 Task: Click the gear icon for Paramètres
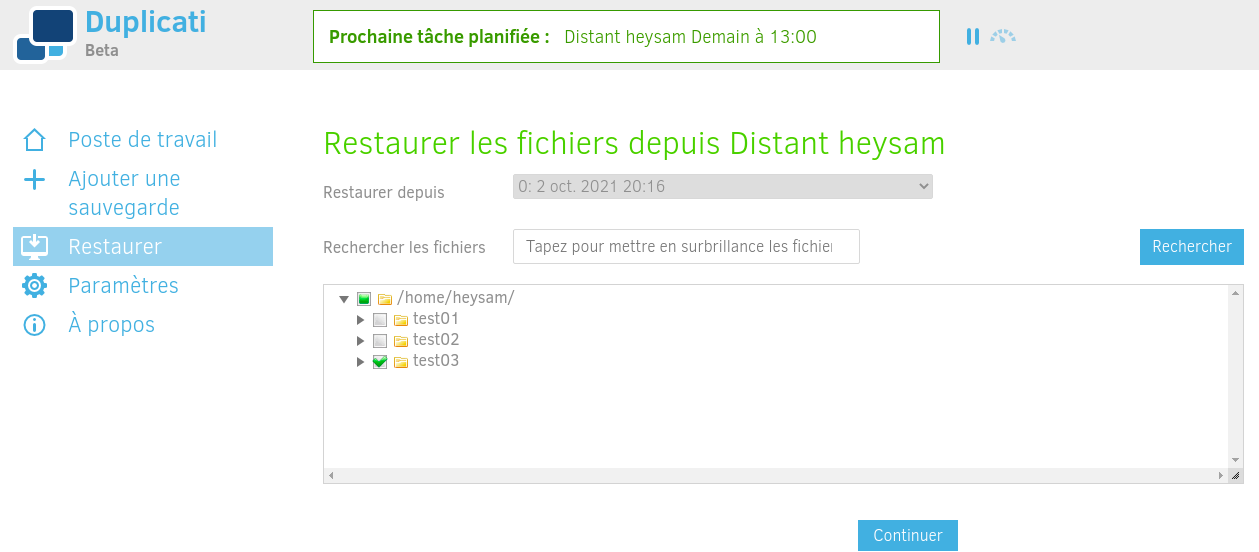tap(35, 286)
